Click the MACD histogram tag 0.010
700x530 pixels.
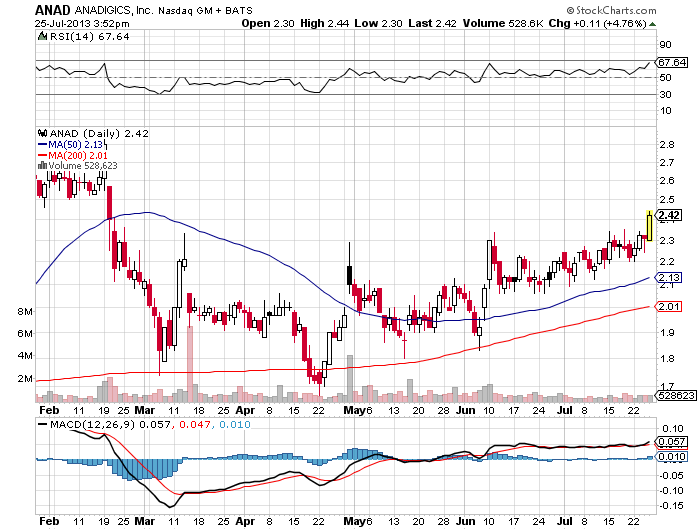[670, 456]
